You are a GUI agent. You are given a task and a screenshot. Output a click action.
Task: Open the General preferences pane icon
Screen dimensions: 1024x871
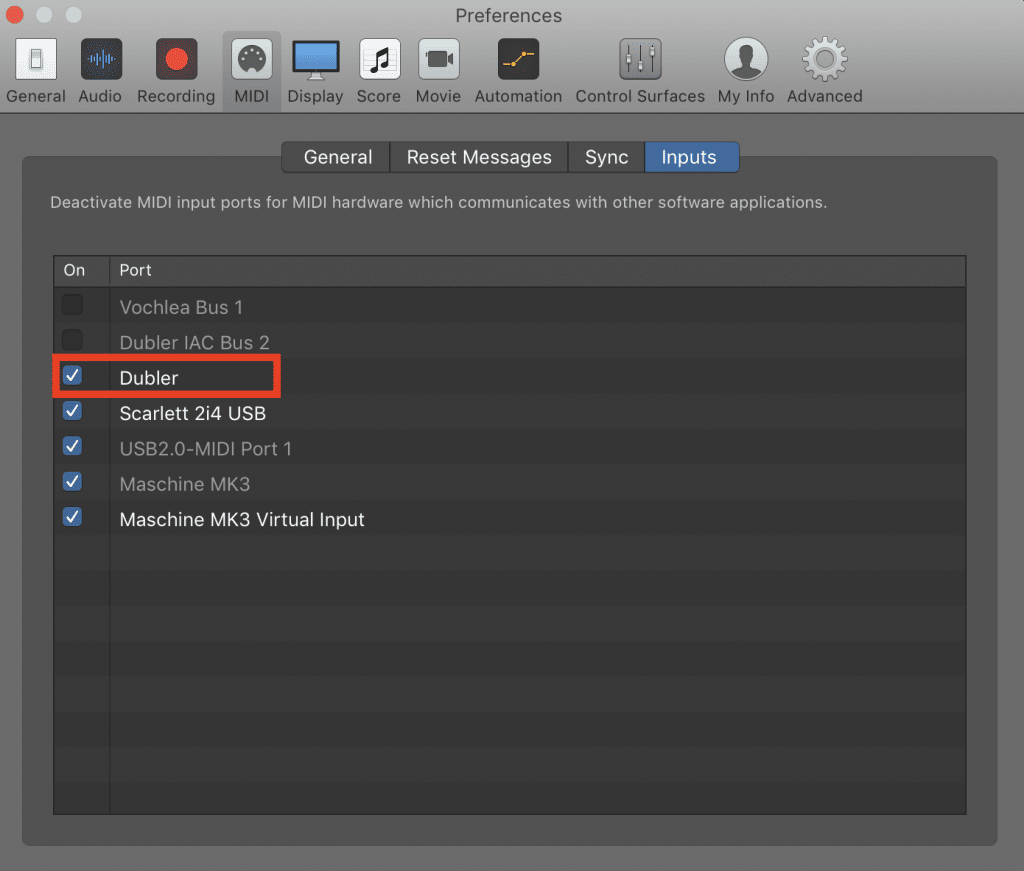[x=36, y=59]
